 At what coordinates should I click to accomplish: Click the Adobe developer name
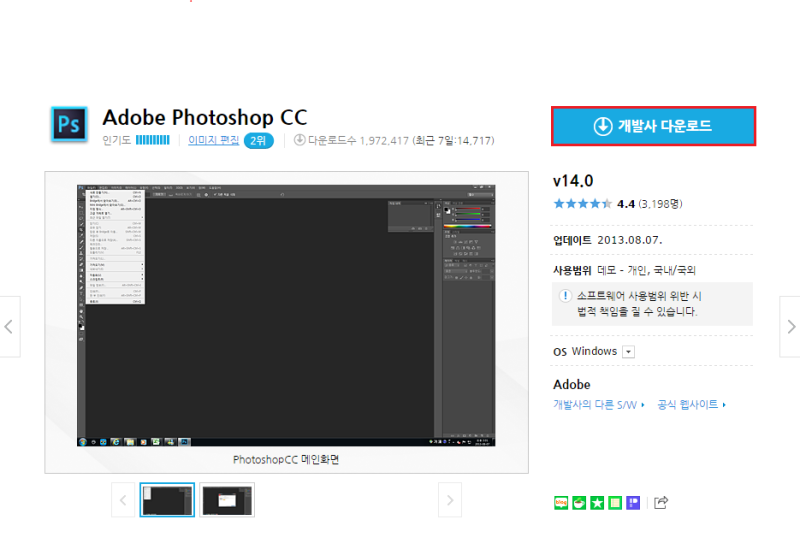tap(571, 385)
